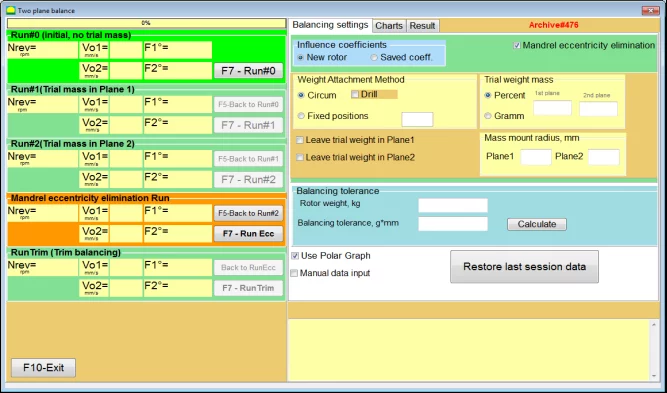Click the F7 - Run#1 button
The width and height of the screenshot is (667, 393).
click(248, 125)
